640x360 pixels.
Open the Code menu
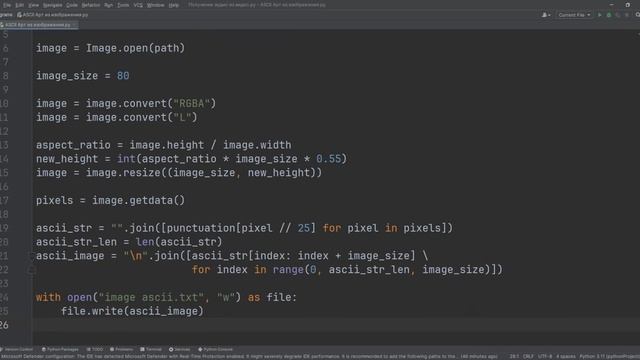72,5
